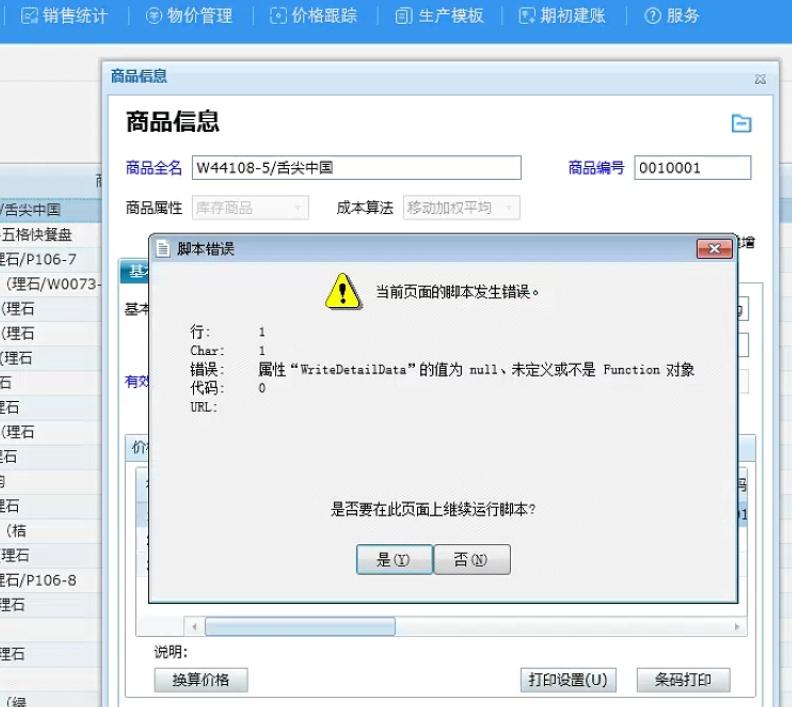This screenshot has height=707, width=792.
Task: Select the 理石/P106-8 list row
Action: click(51, 580)
